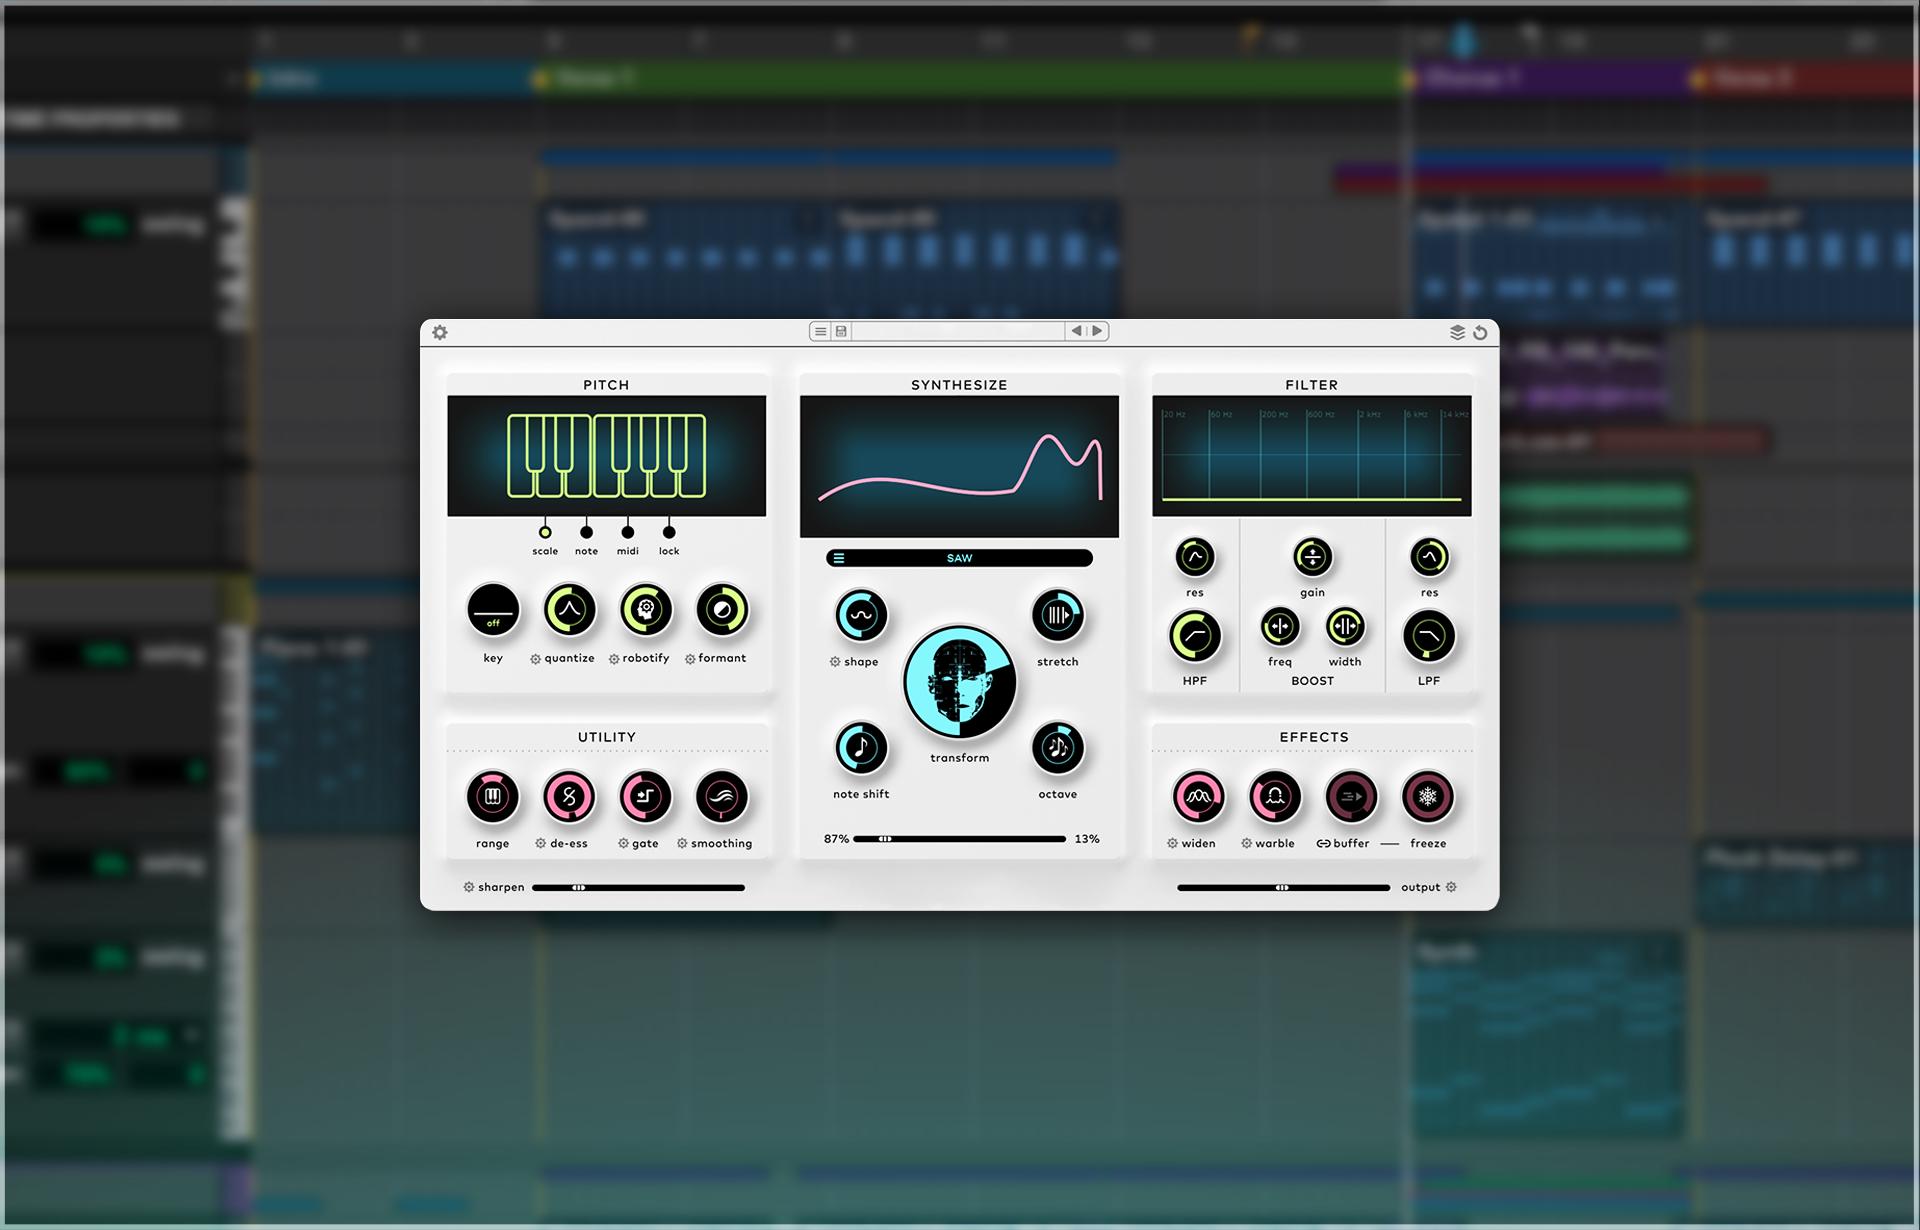The height and width of the screenshot is (1230, 1920).
Task: Click the large transform face knob
Action: 960,682
